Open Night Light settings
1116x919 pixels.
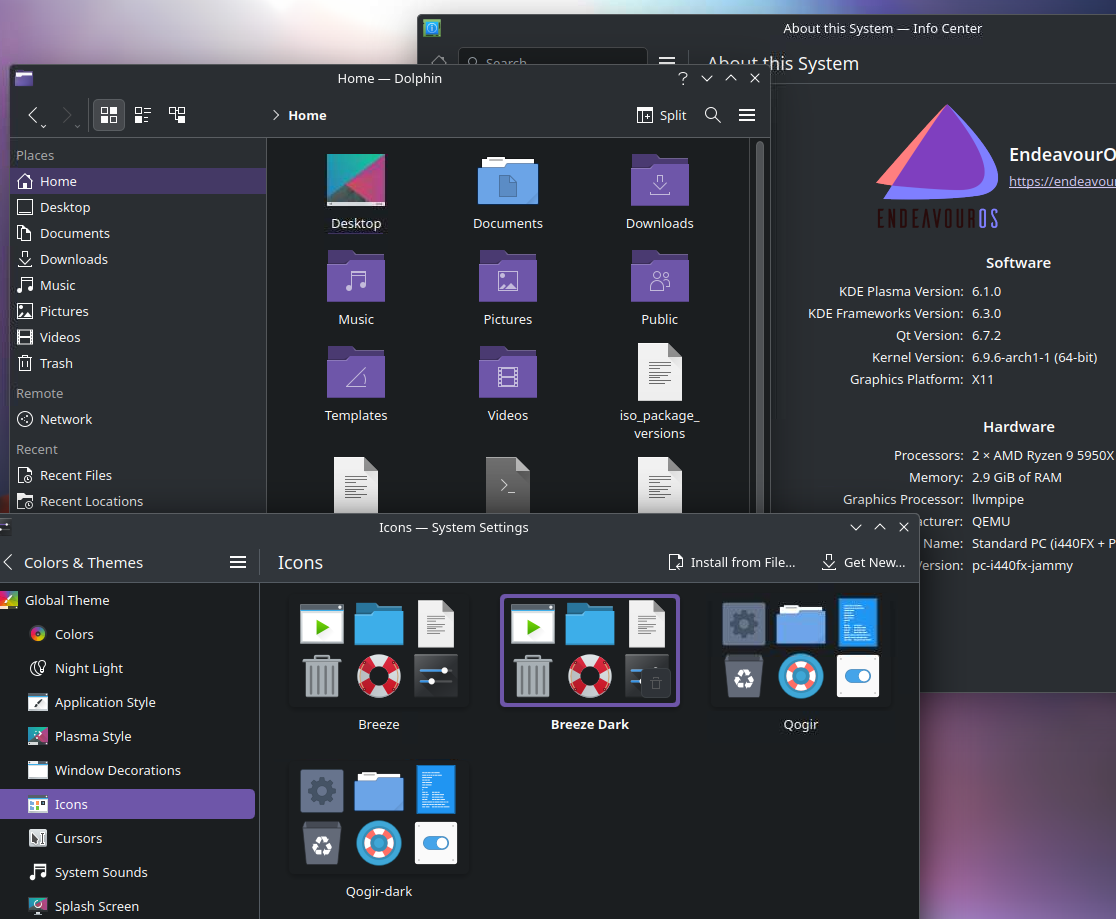click(128, 668)
